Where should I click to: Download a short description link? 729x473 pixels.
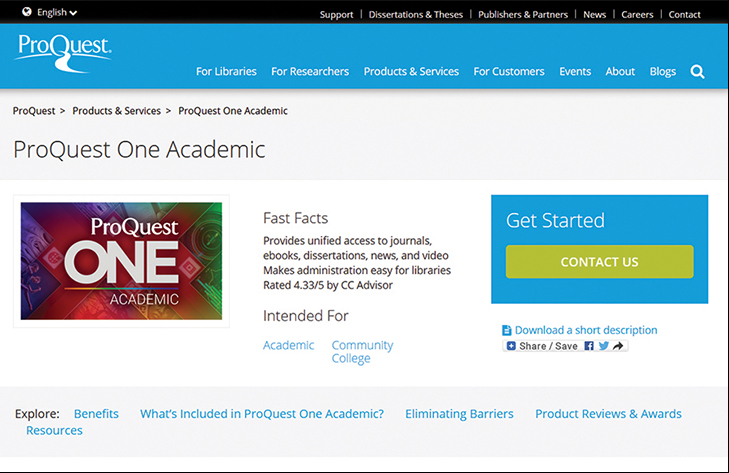click(x=586, y=330)
